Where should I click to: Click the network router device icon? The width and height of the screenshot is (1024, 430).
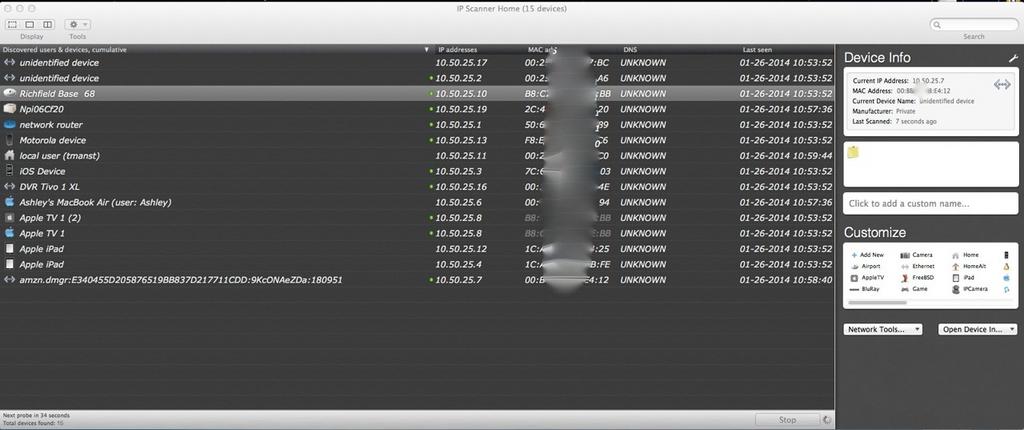10,125
